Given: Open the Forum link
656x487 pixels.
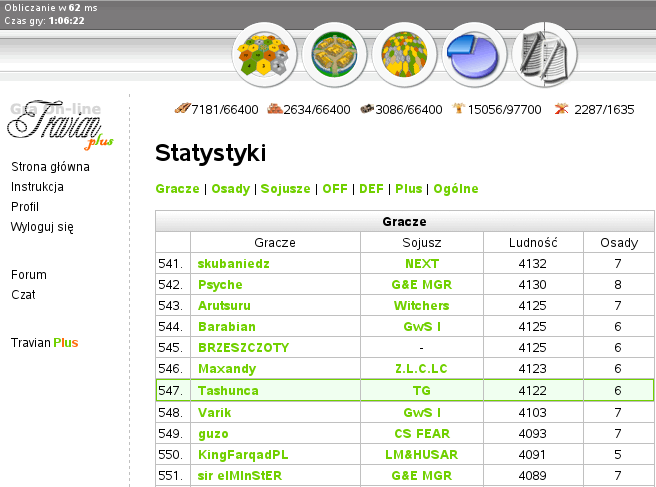Looking at the screenshot, I should (x=28, y=275).
